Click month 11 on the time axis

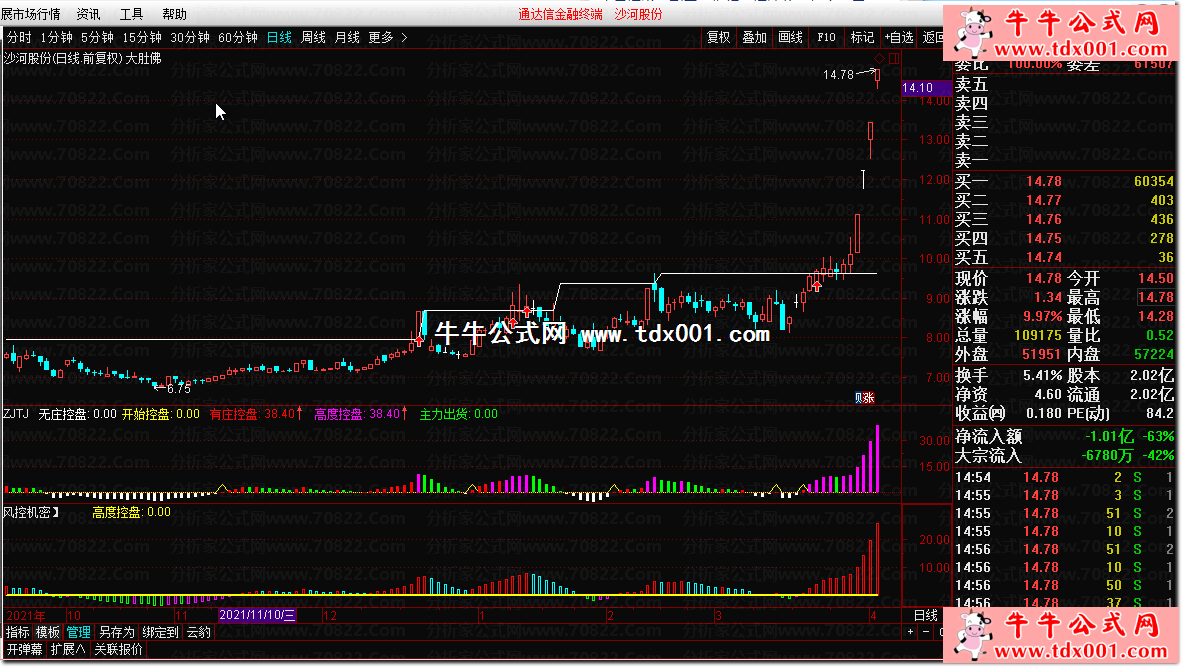click(181, 616)
